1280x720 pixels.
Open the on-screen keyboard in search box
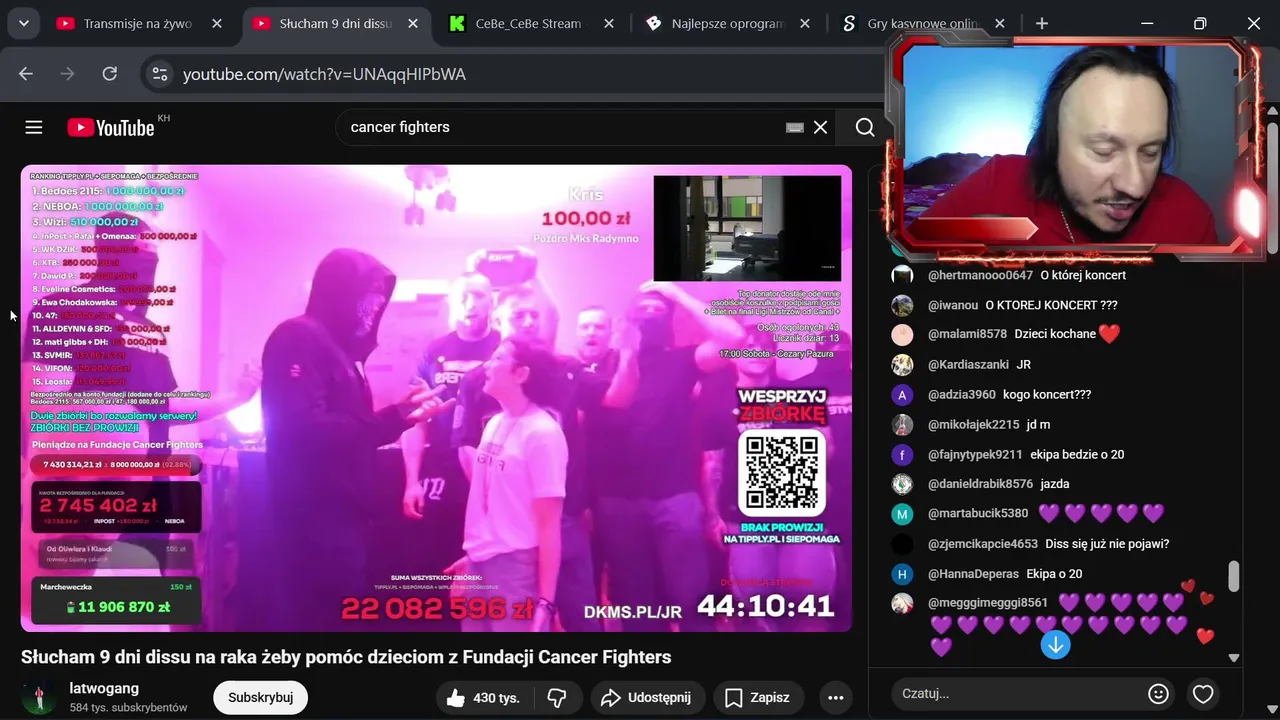795,127
